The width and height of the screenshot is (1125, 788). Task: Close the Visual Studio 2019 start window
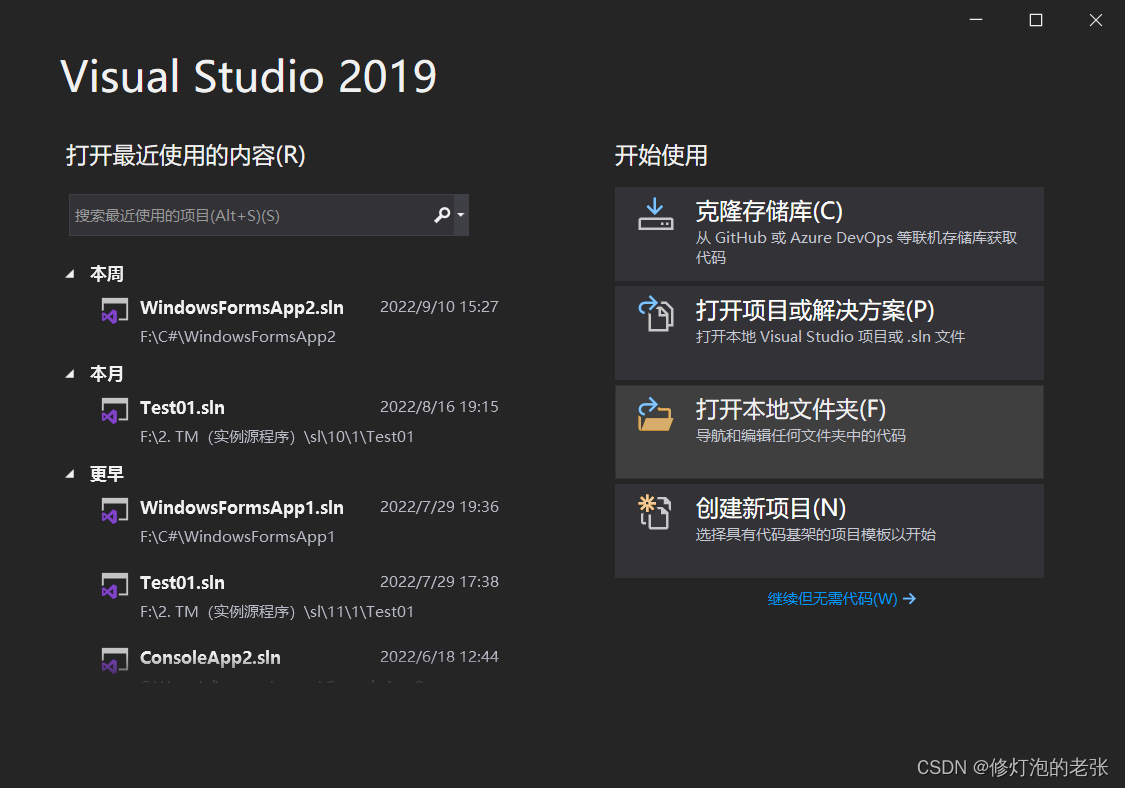point(1096,20)
